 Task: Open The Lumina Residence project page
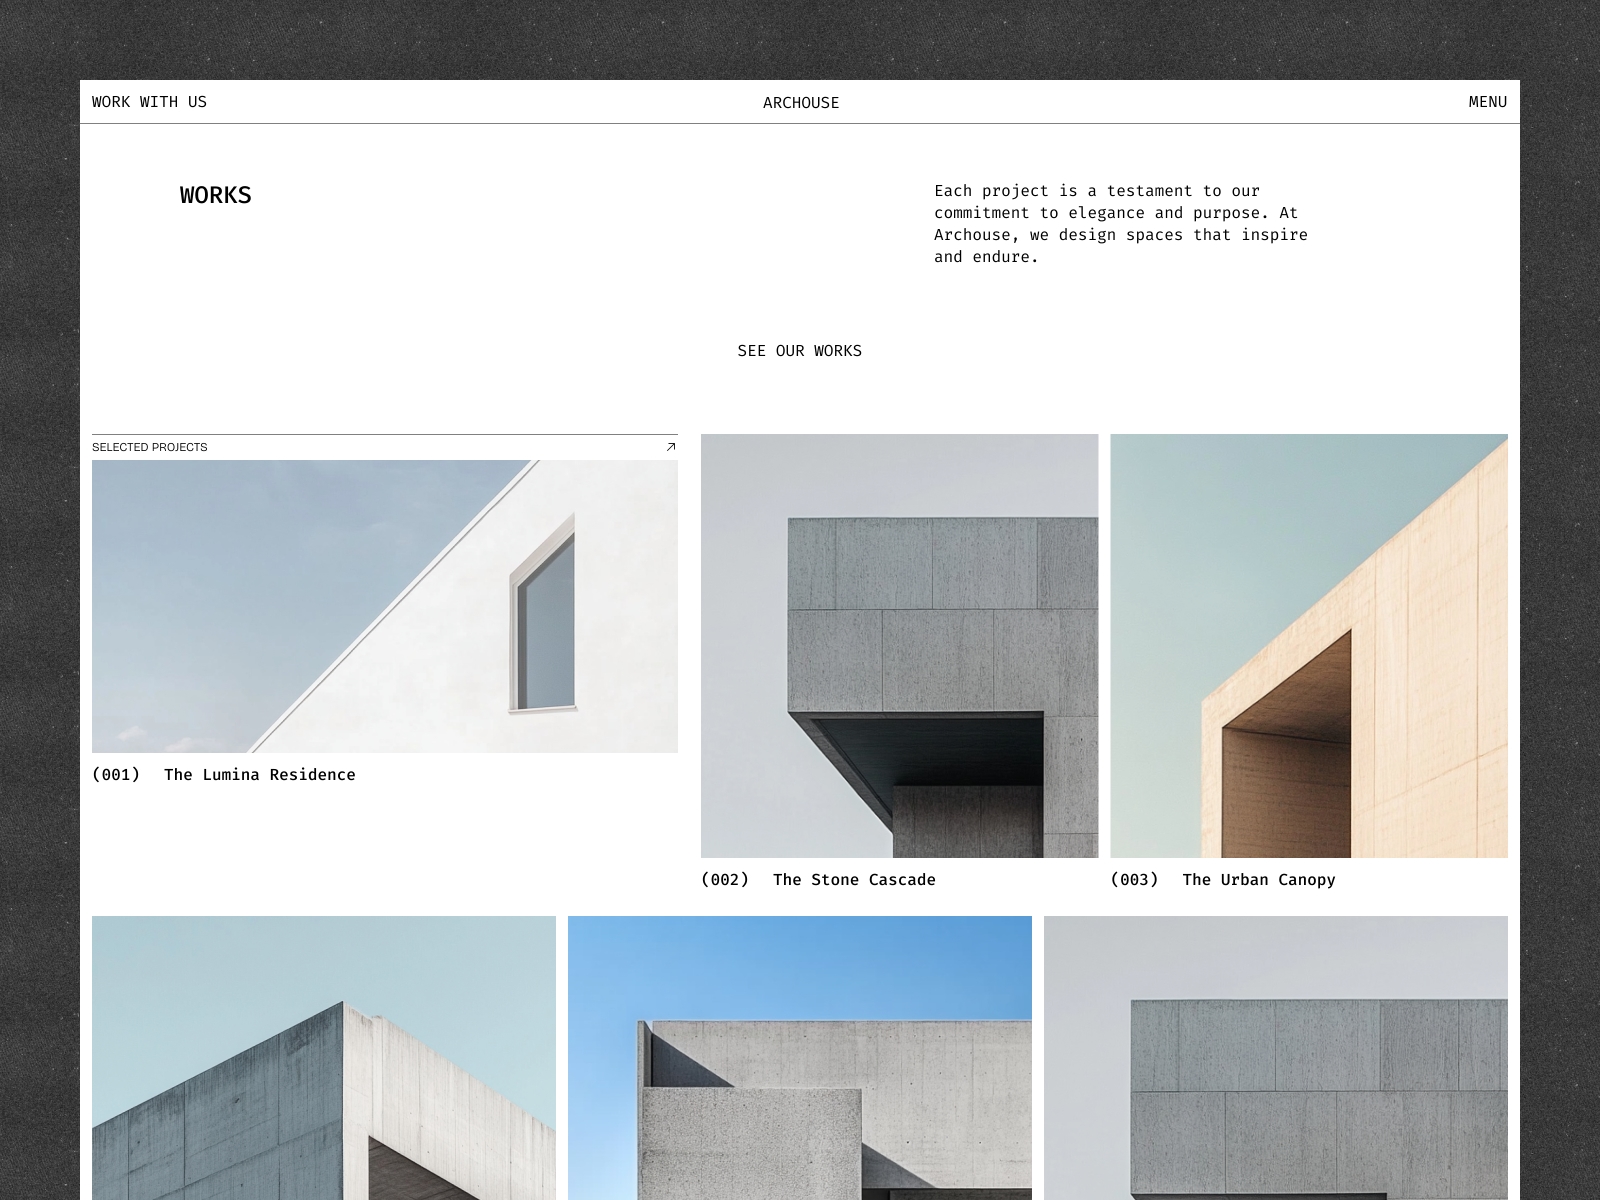click(259, 774)
